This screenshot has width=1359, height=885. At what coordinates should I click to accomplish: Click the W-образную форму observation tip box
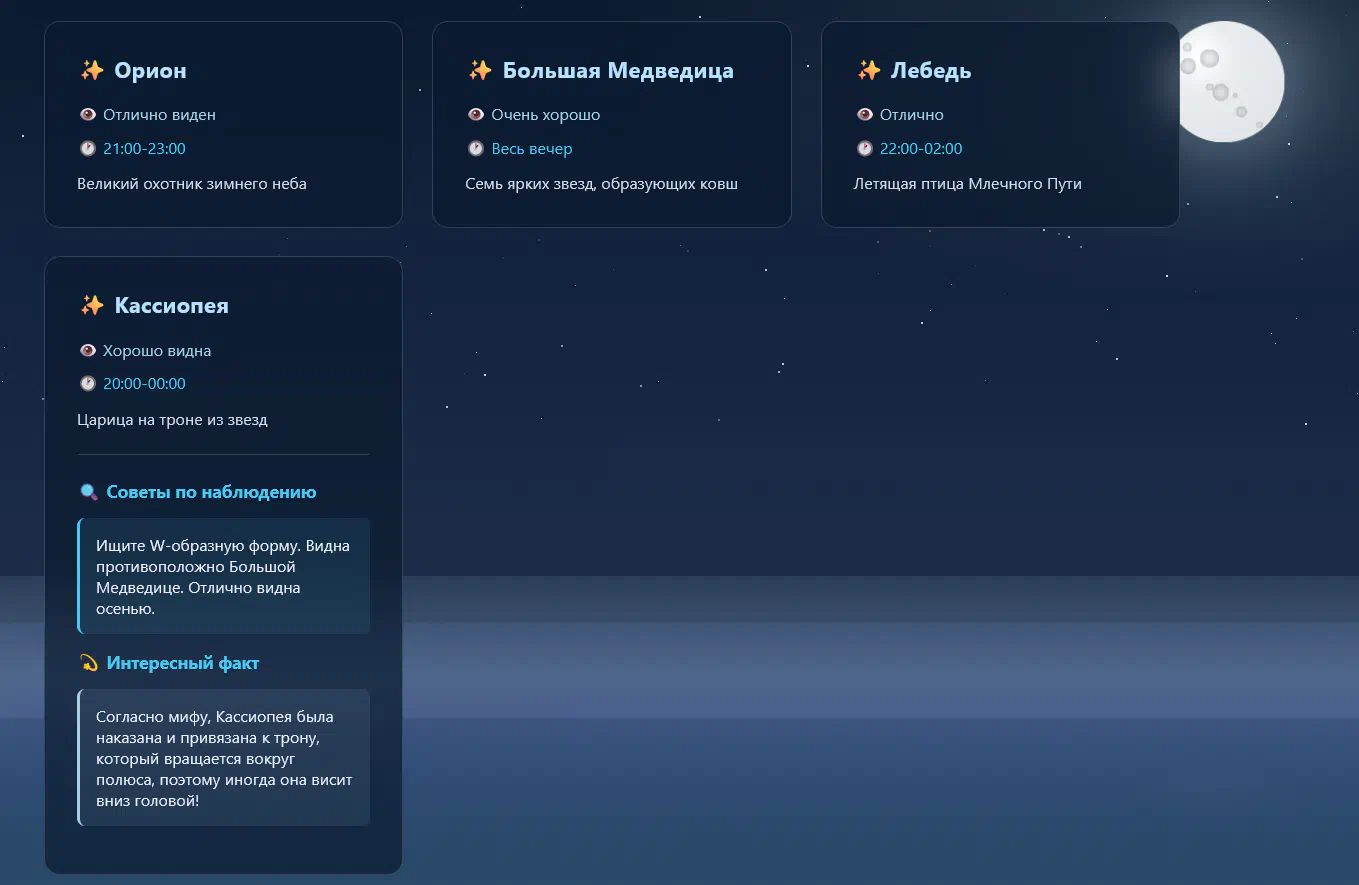(224, 576)
